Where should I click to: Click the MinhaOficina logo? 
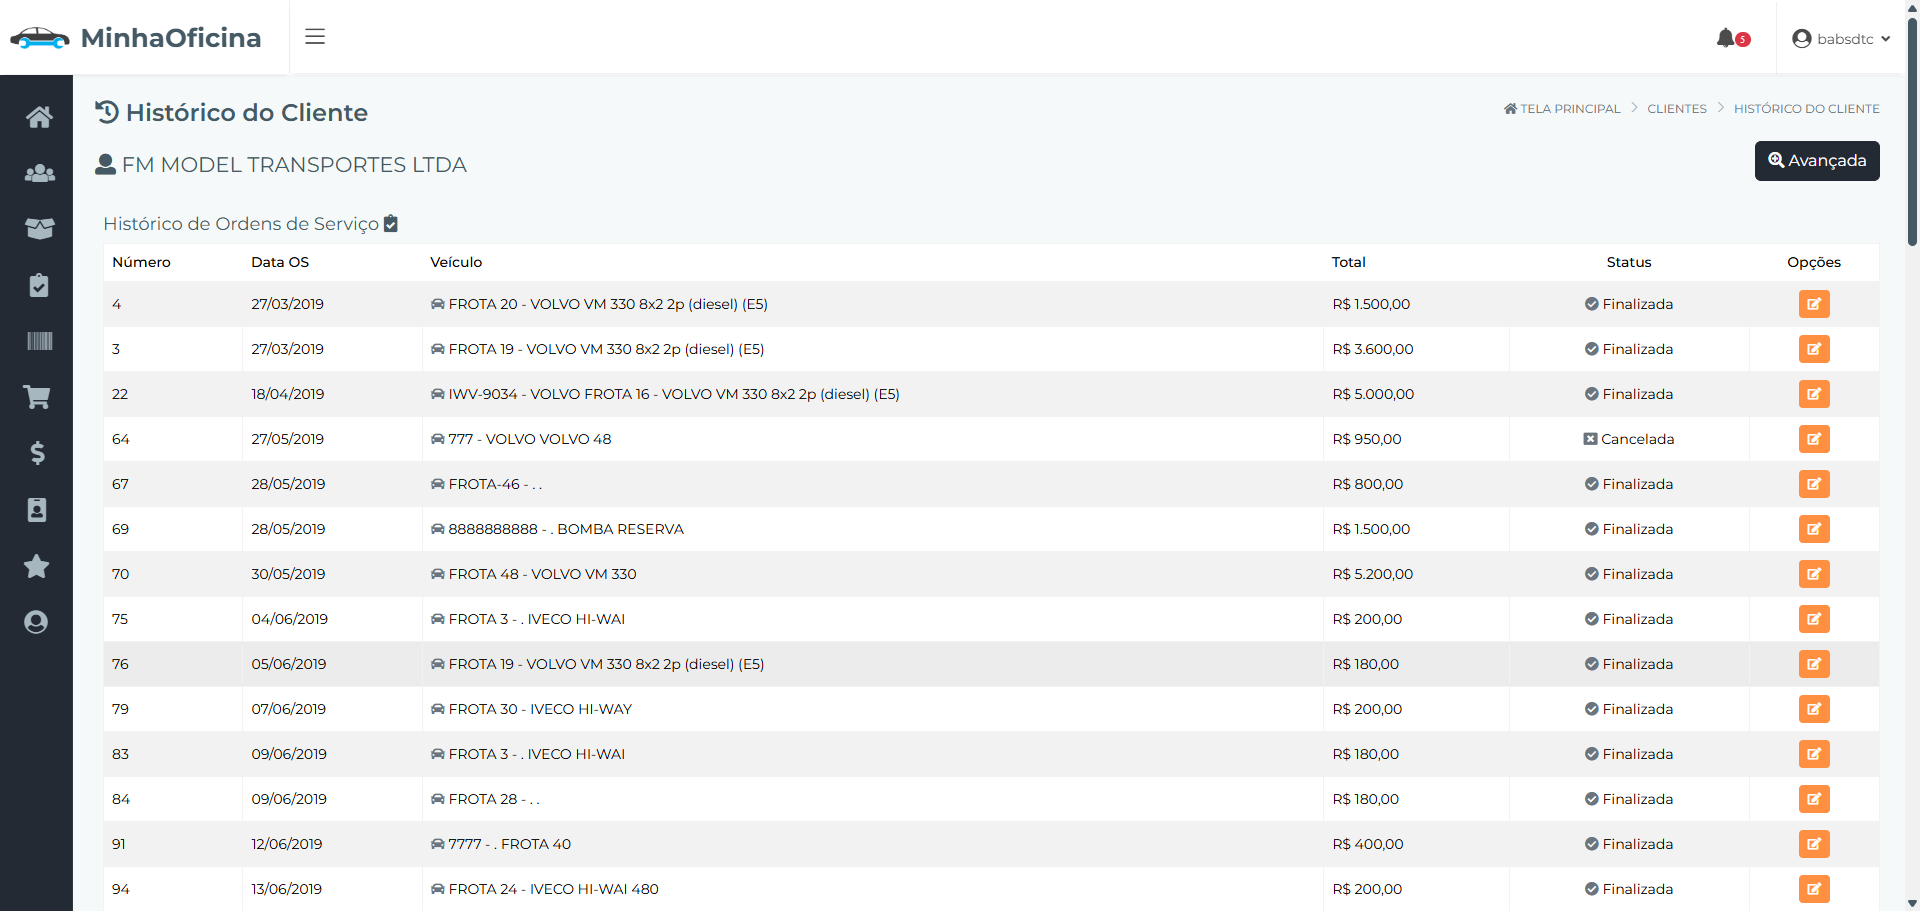(x=136, y=38)
